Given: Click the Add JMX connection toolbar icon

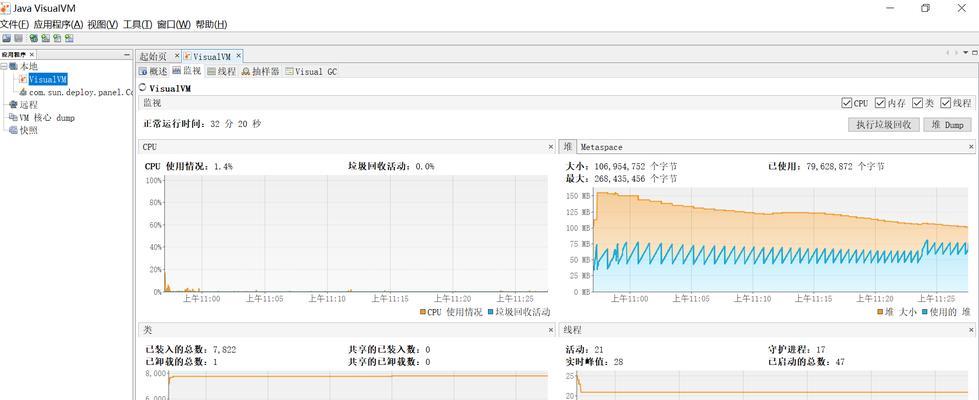Looking at the screenshot, I should pos(33,38).
